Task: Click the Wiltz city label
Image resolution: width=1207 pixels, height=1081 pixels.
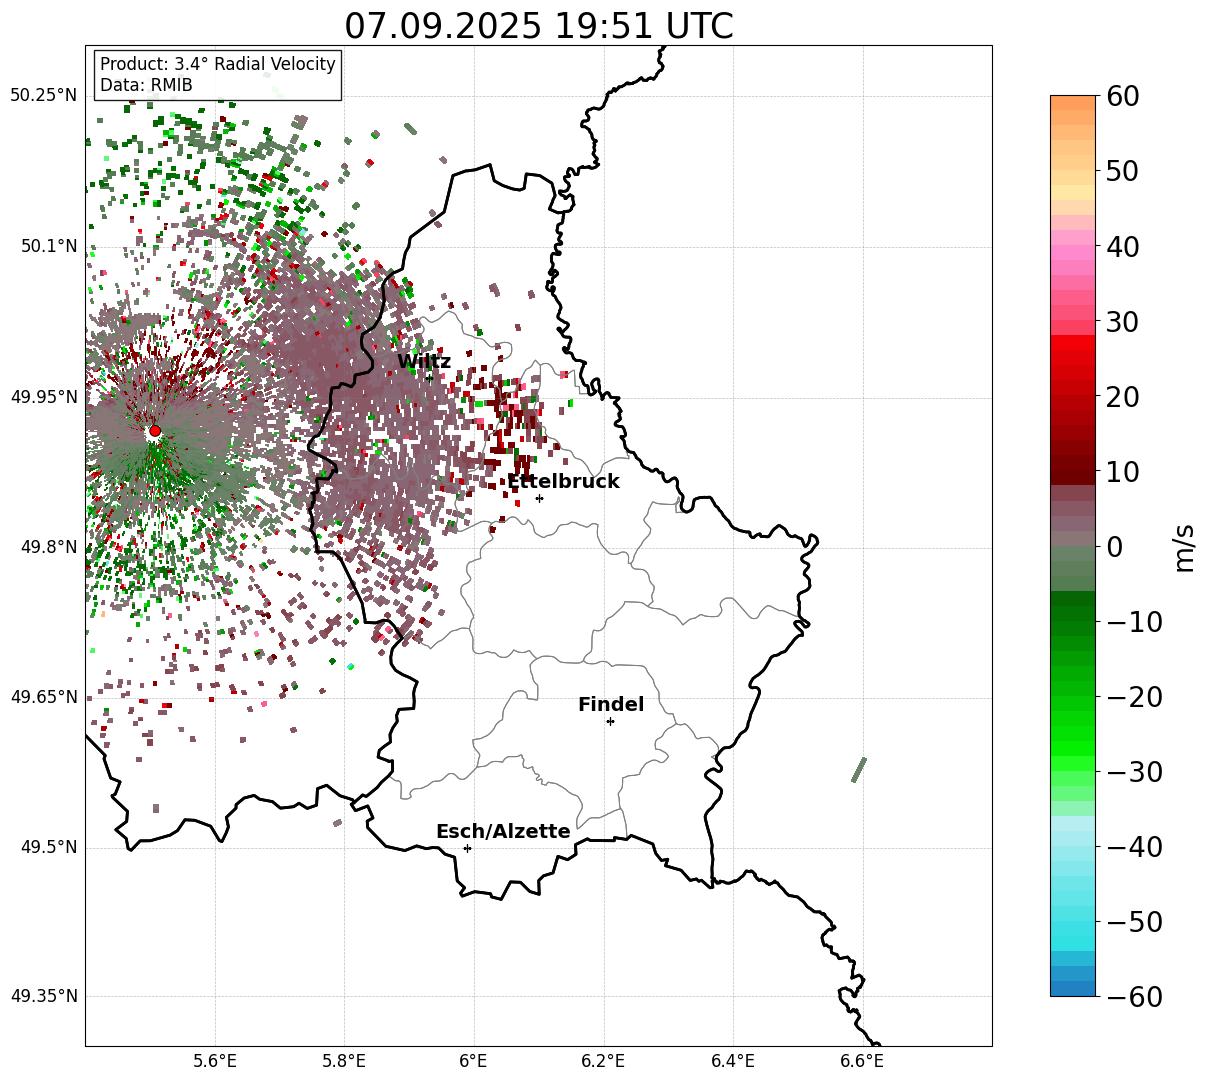Action: pos(424,362)
